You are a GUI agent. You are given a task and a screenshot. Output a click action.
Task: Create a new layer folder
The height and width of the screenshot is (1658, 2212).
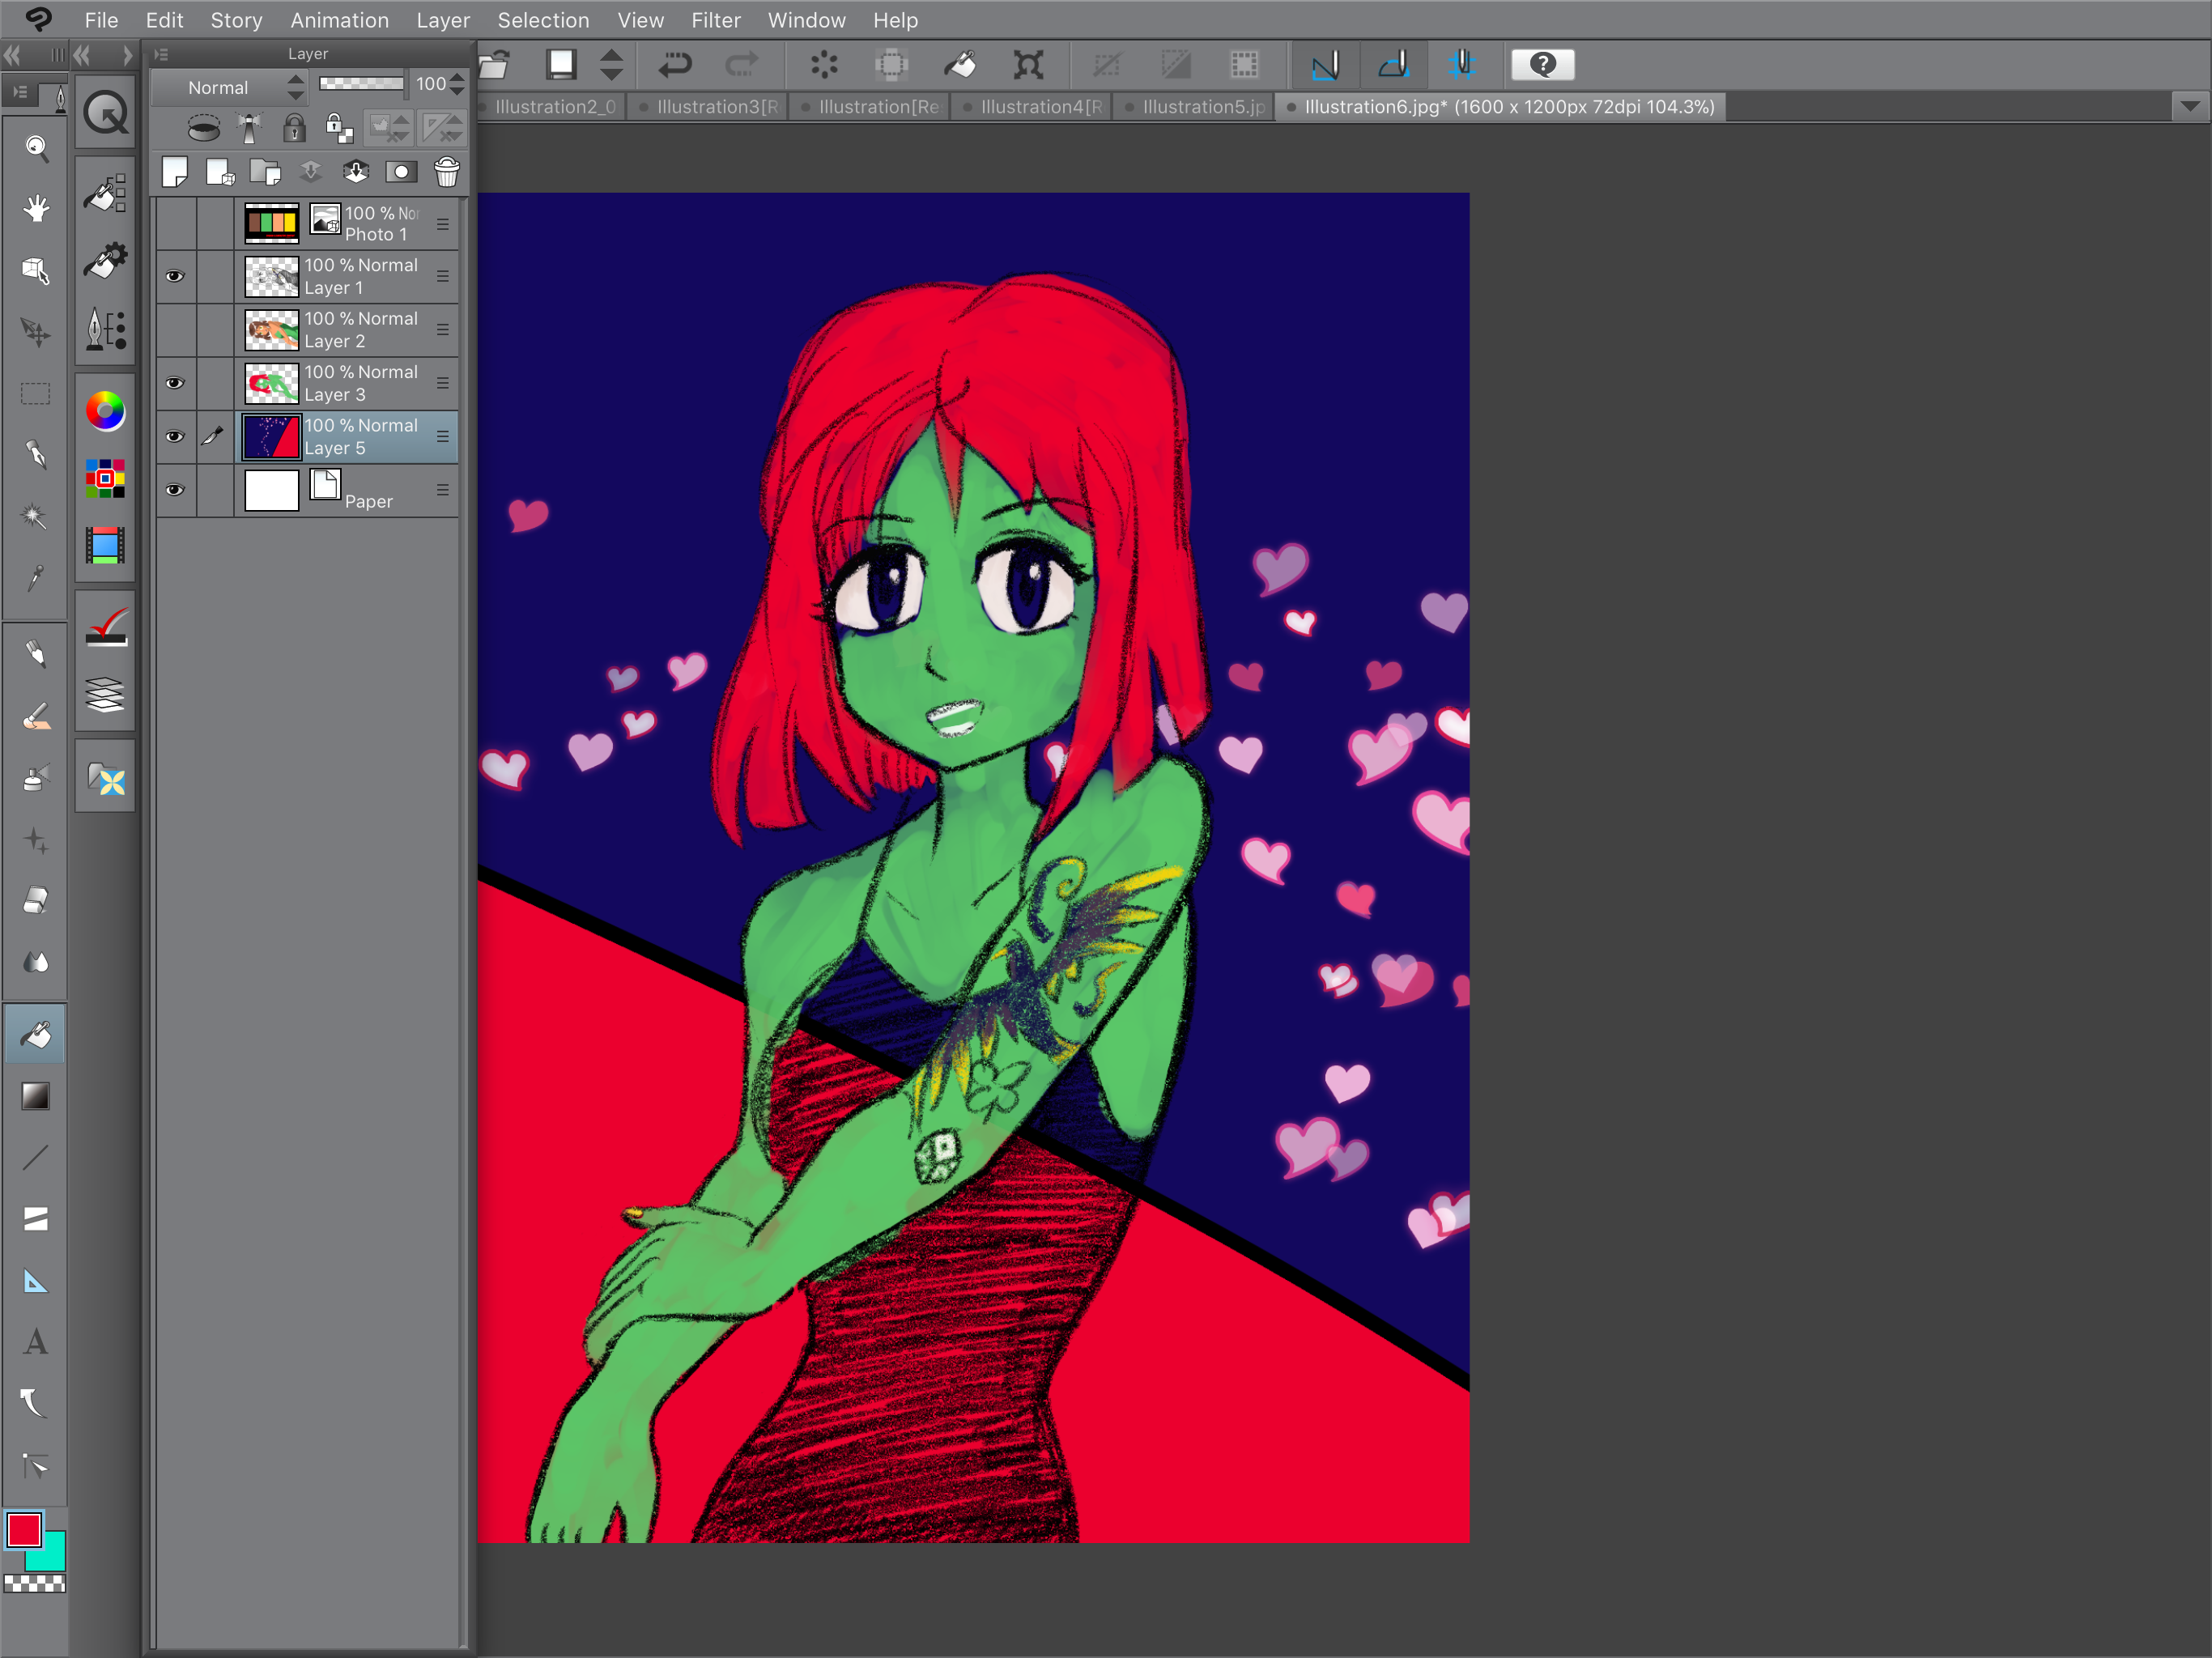265,173
